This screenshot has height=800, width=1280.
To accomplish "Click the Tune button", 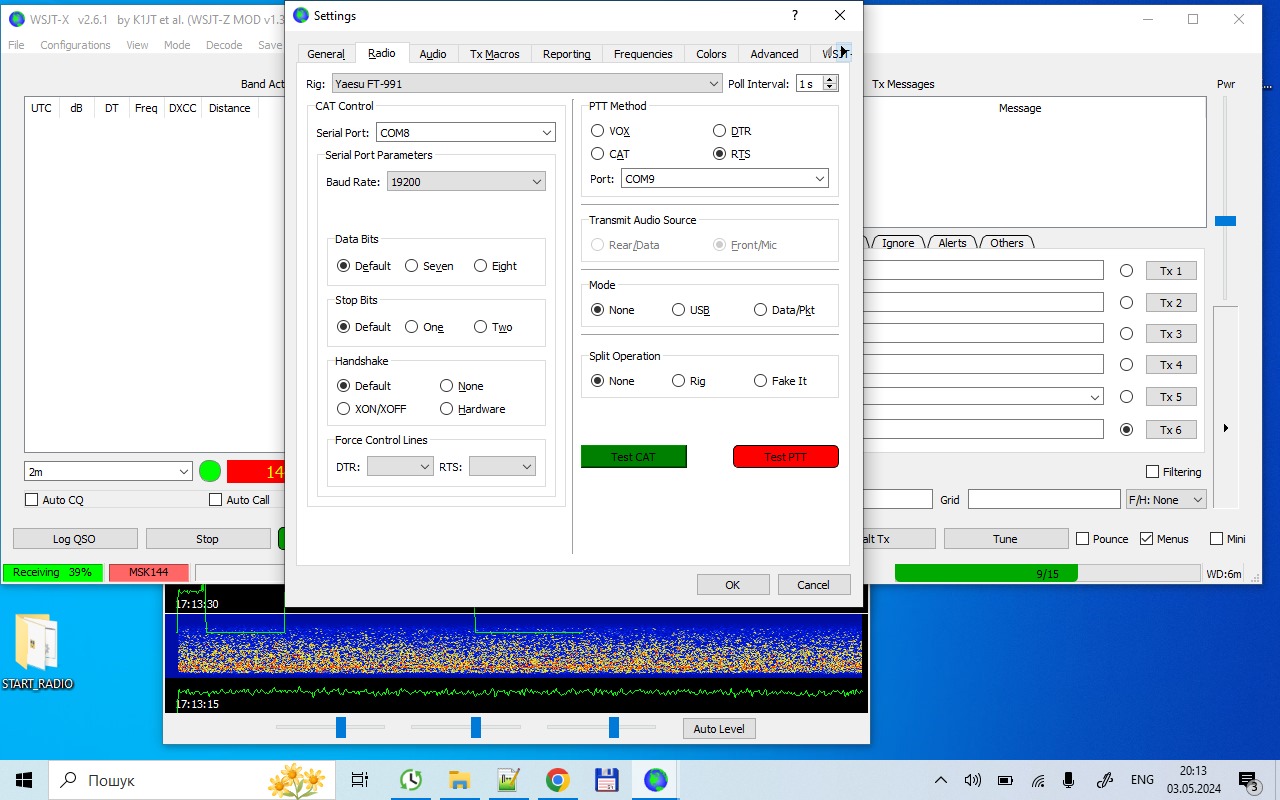I will coord(1005,539).
